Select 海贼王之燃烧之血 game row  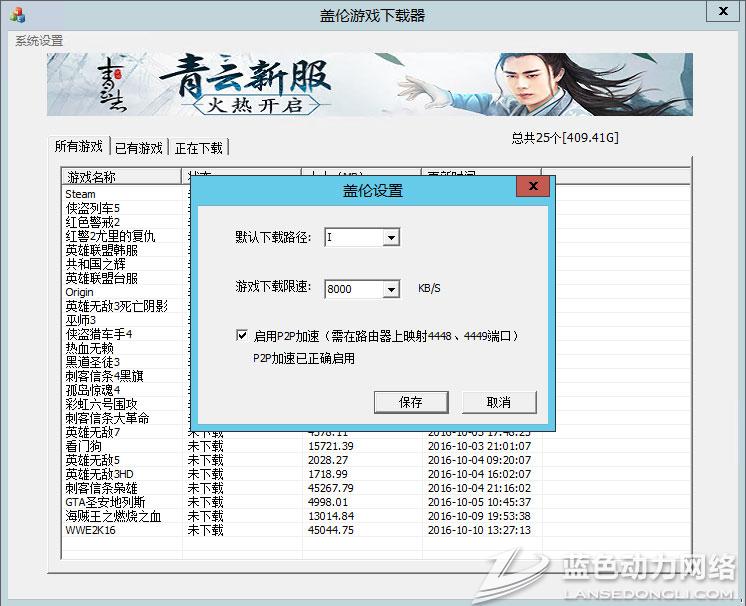[x=115, y=516]
